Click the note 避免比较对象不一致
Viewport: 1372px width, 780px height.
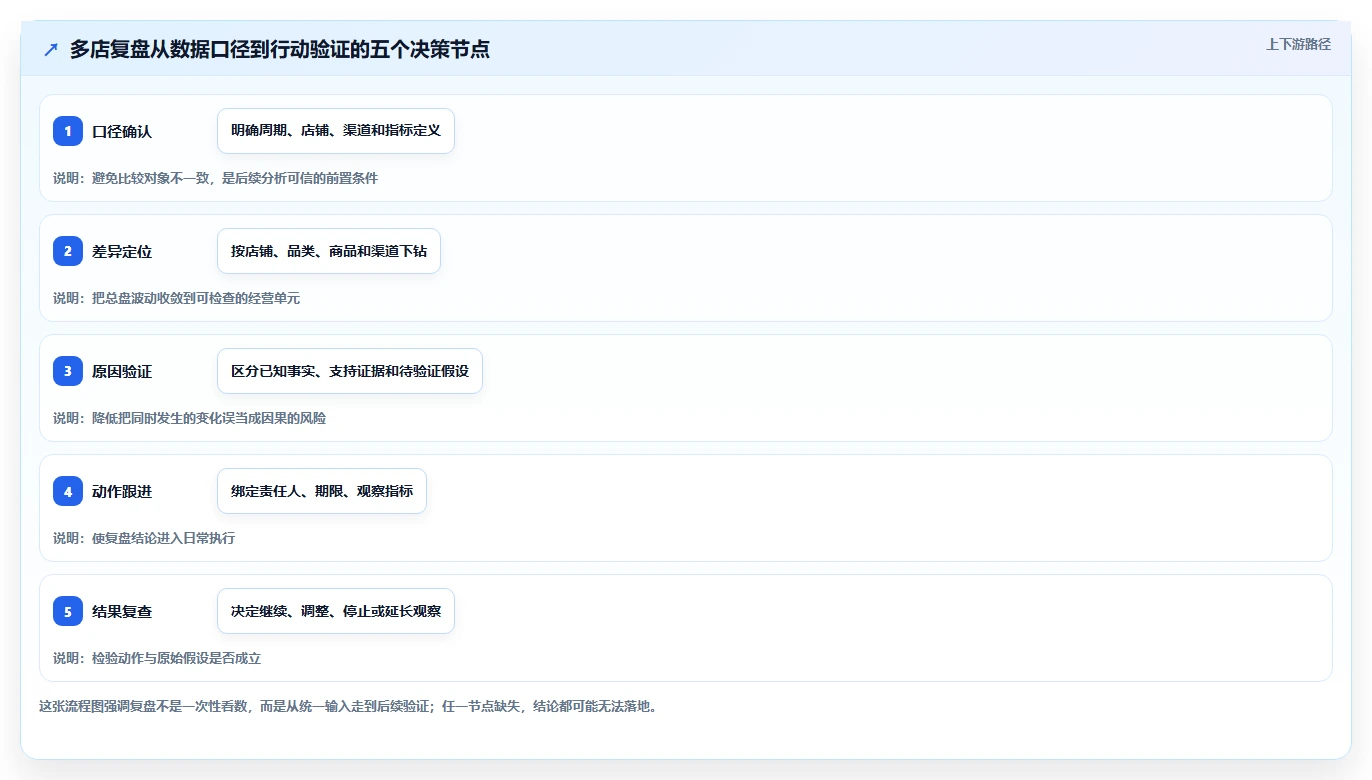tap(215, 178)
